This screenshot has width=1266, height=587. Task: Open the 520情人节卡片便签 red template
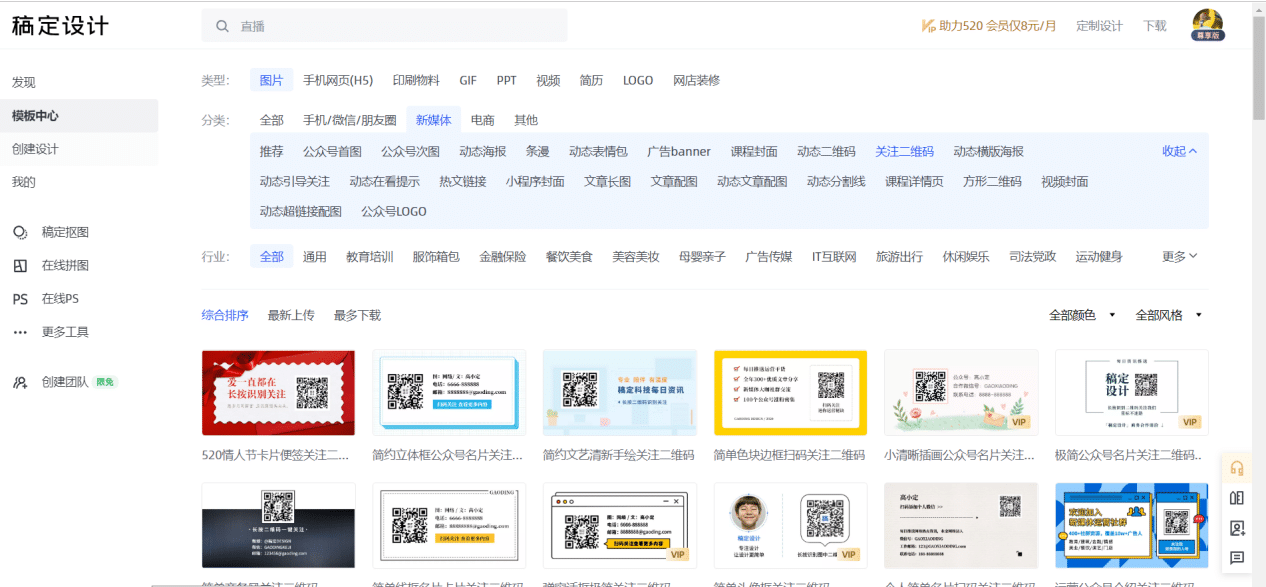[278, 392]
